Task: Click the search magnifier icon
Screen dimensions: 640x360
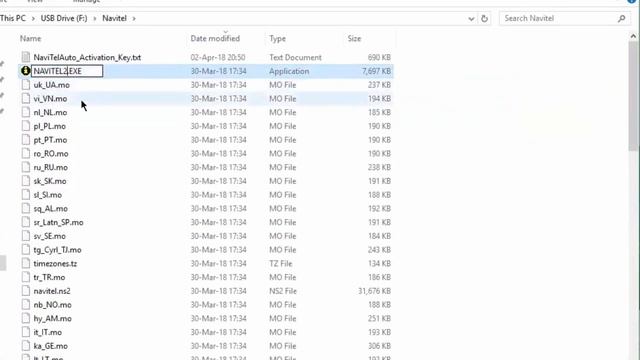Action: coord(621,18)
